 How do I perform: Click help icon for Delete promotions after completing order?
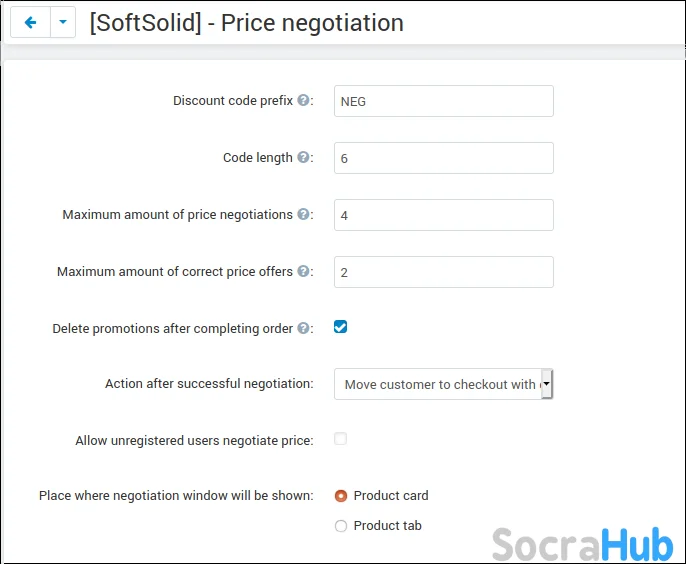coord(303,328)
